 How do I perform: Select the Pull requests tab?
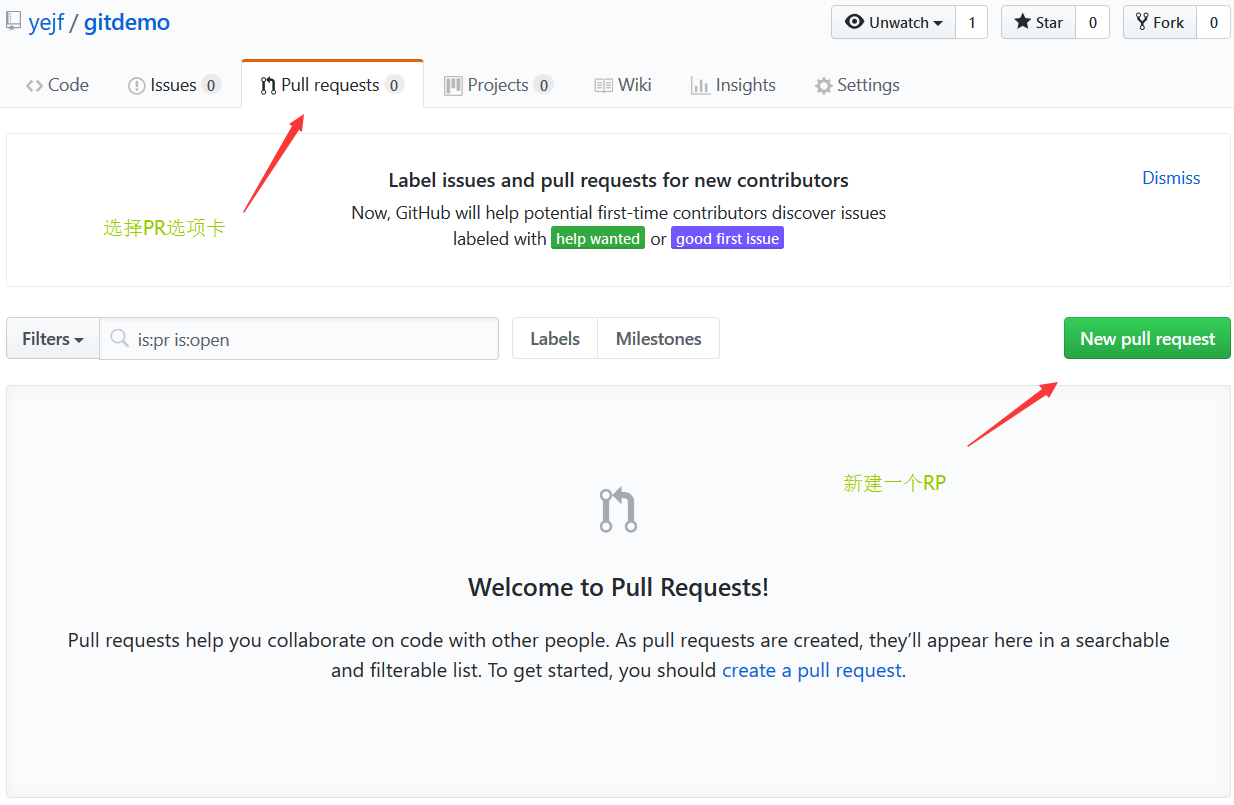coord(332,85)
